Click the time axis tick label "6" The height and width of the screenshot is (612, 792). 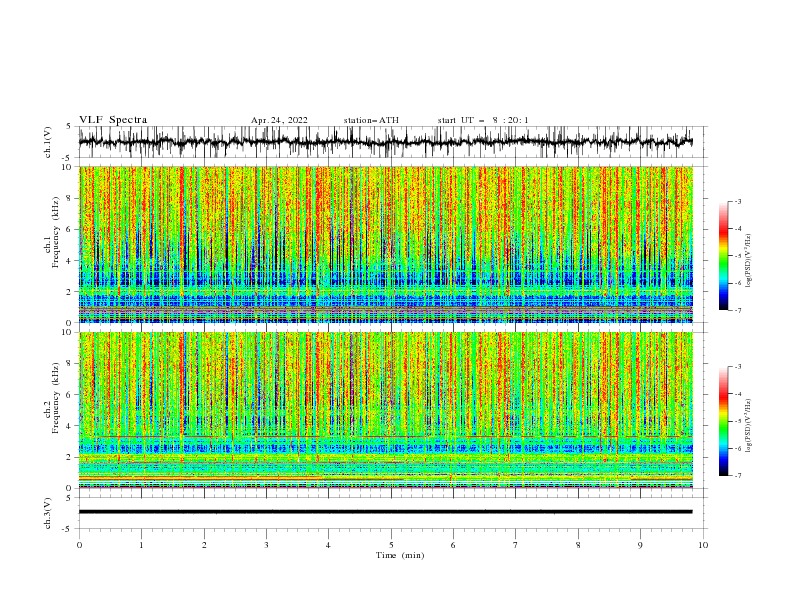coord(453,545)
